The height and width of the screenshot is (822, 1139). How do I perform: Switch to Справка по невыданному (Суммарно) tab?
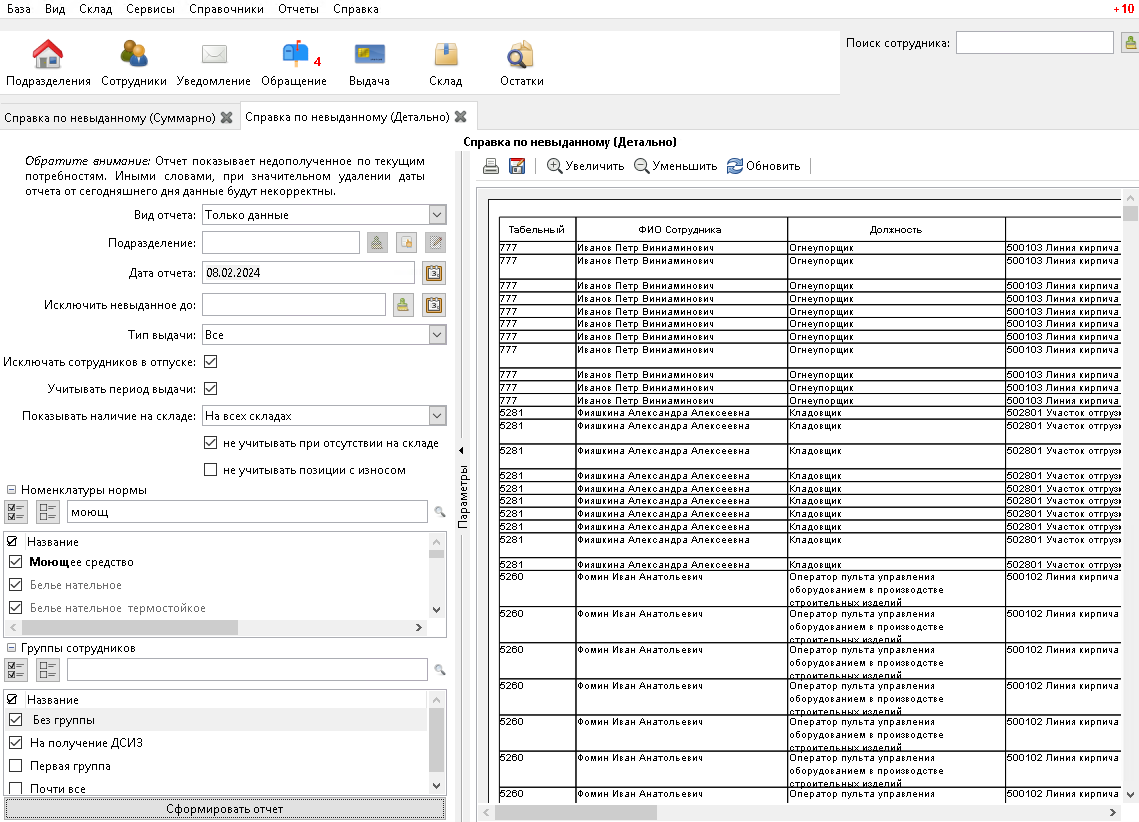pos(110,118)
